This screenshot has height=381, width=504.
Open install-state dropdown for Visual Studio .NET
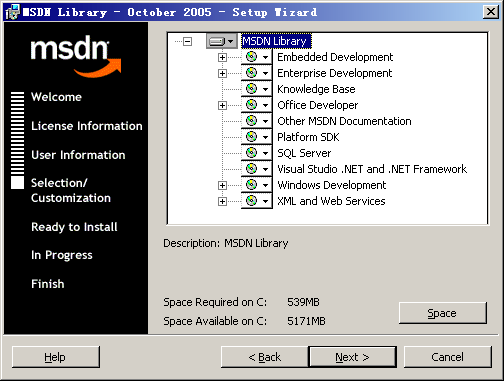pos(256,169)
